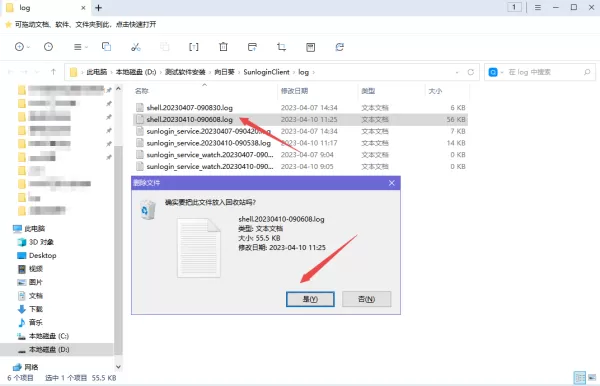The width and height of the screenshot is (600, 386).
Task: Click 此电脑 in the breadcrumb path
Action: (97, 72)
